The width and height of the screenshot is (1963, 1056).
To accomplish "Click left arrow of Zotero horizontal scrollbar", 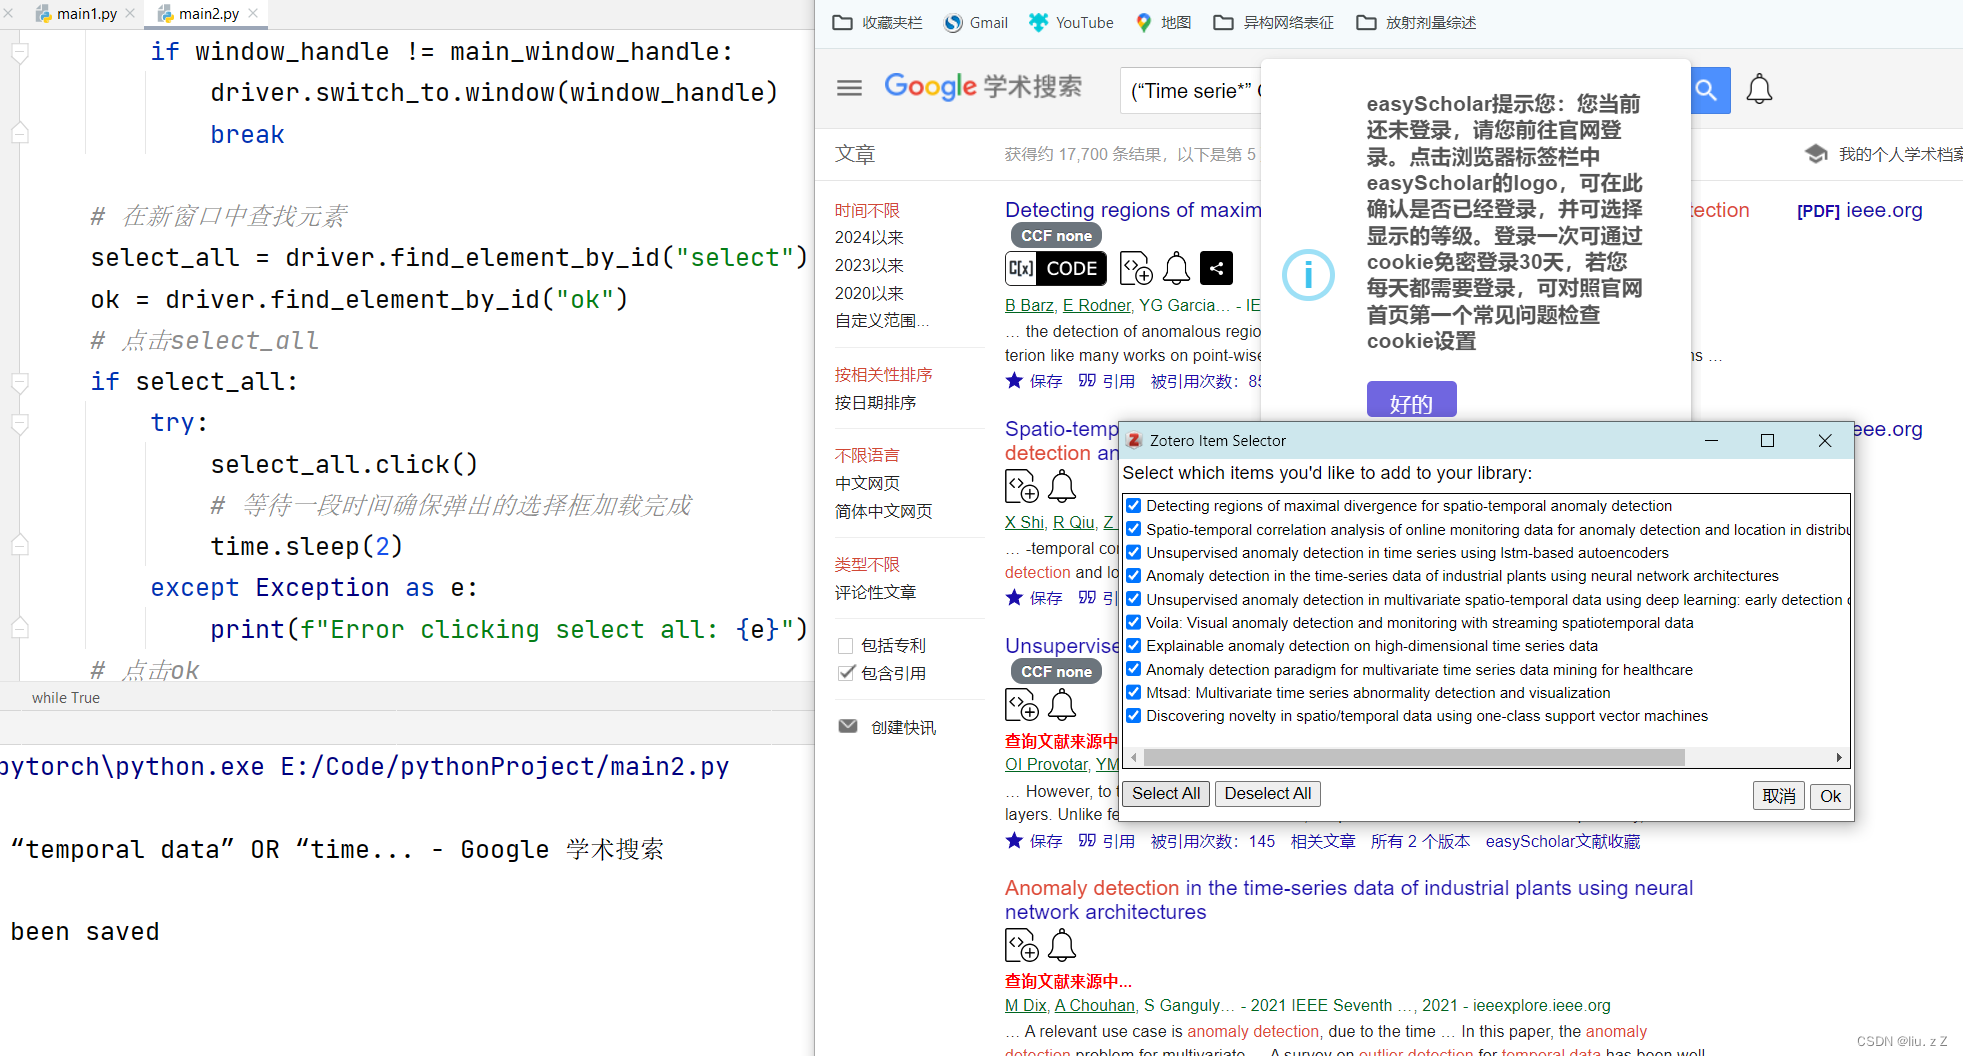I will (1133, 757).
